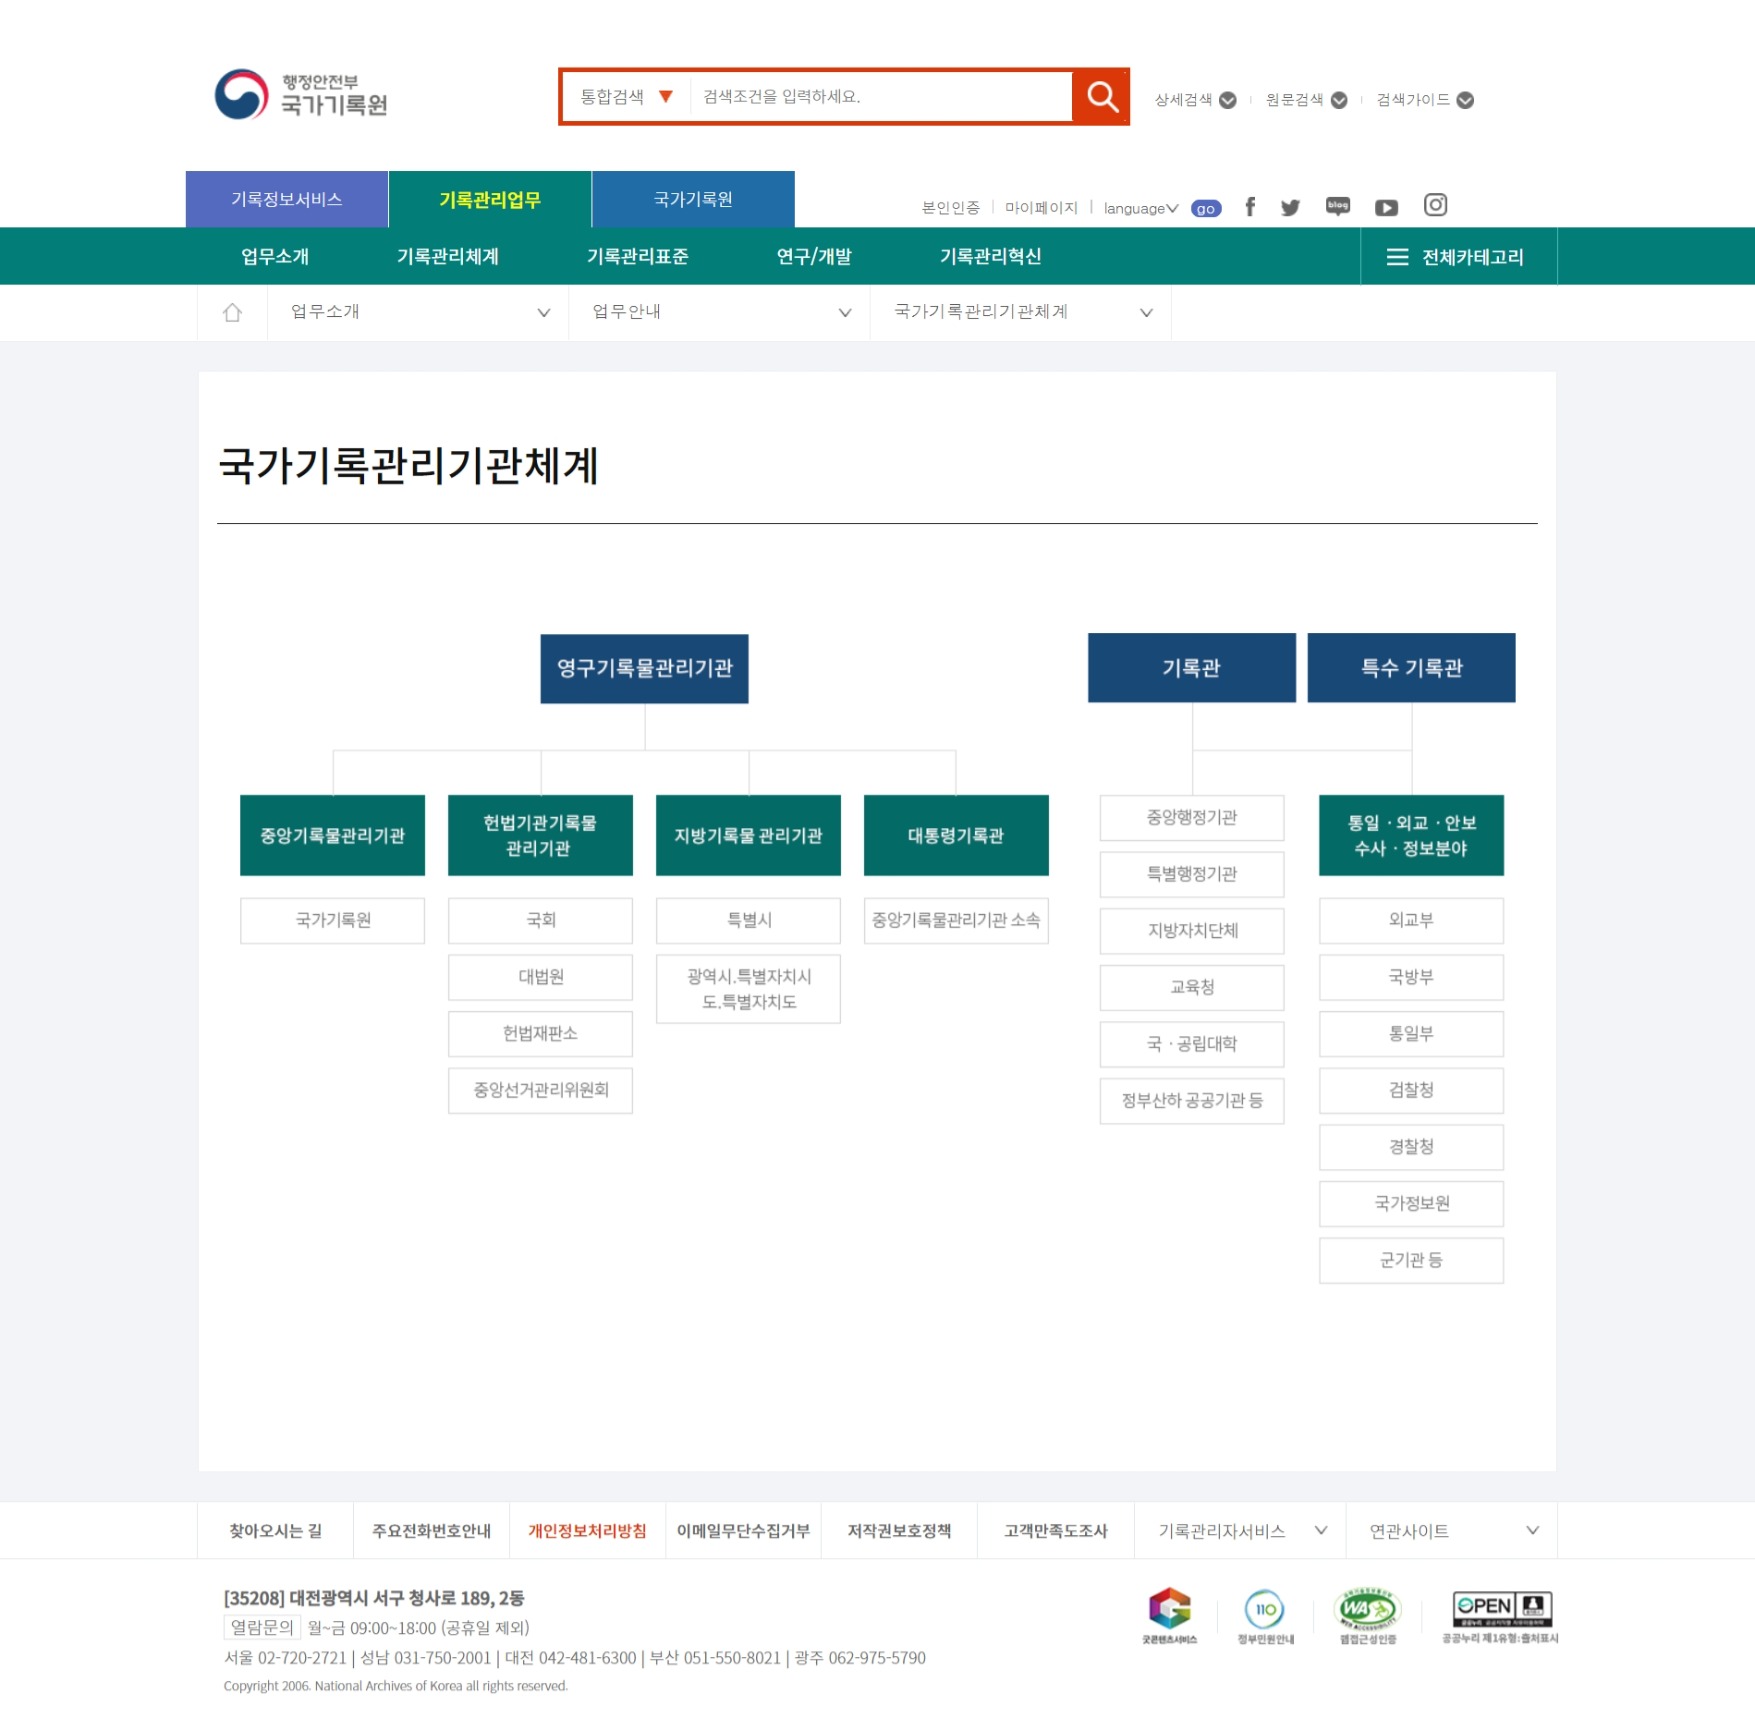The height and width of the screenshot is (1715, 1755).
Task: Open the 개인정보처리방침 footer link
Action: tap(587, 1531)
